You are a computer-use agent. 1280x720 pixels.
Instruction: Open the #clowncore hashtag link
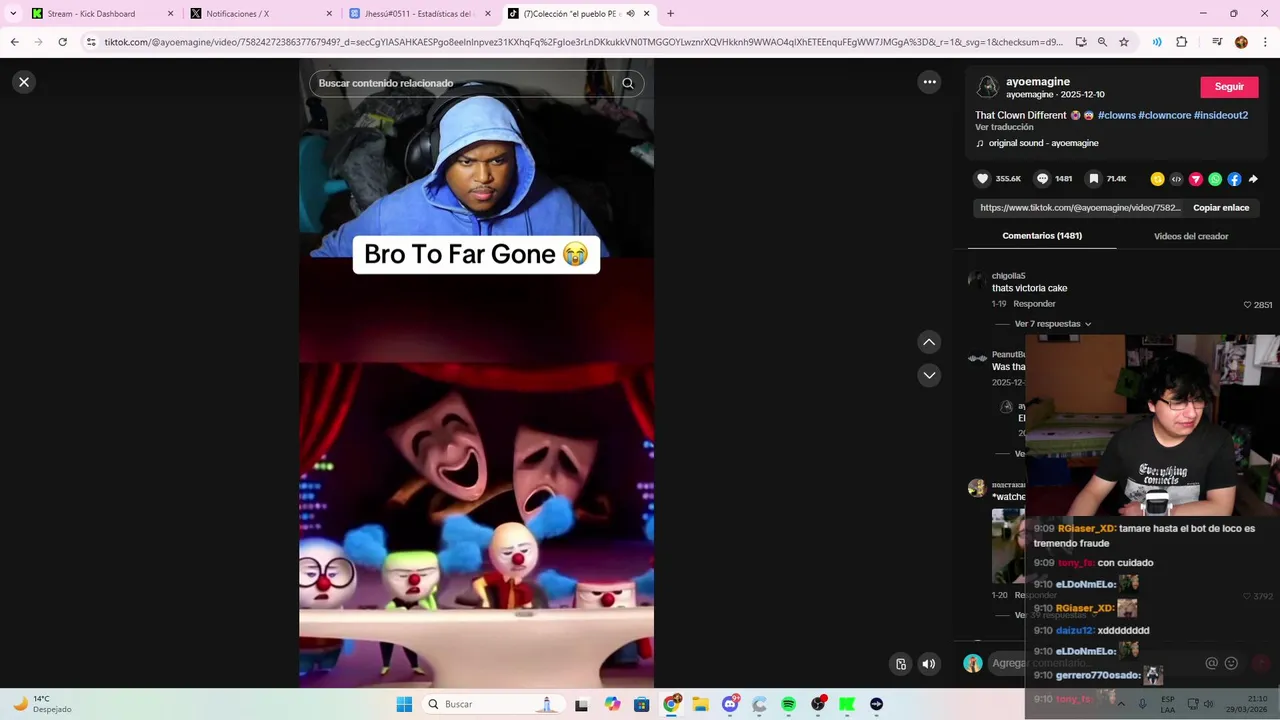click(1164, 115)
